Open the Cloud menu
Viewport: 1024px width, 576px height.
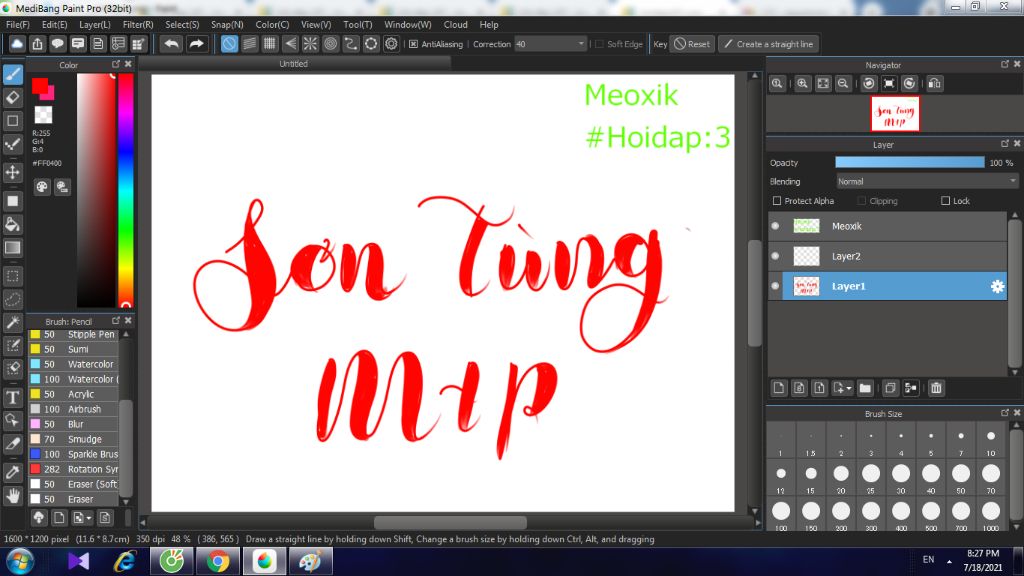[x=455, y=25]
